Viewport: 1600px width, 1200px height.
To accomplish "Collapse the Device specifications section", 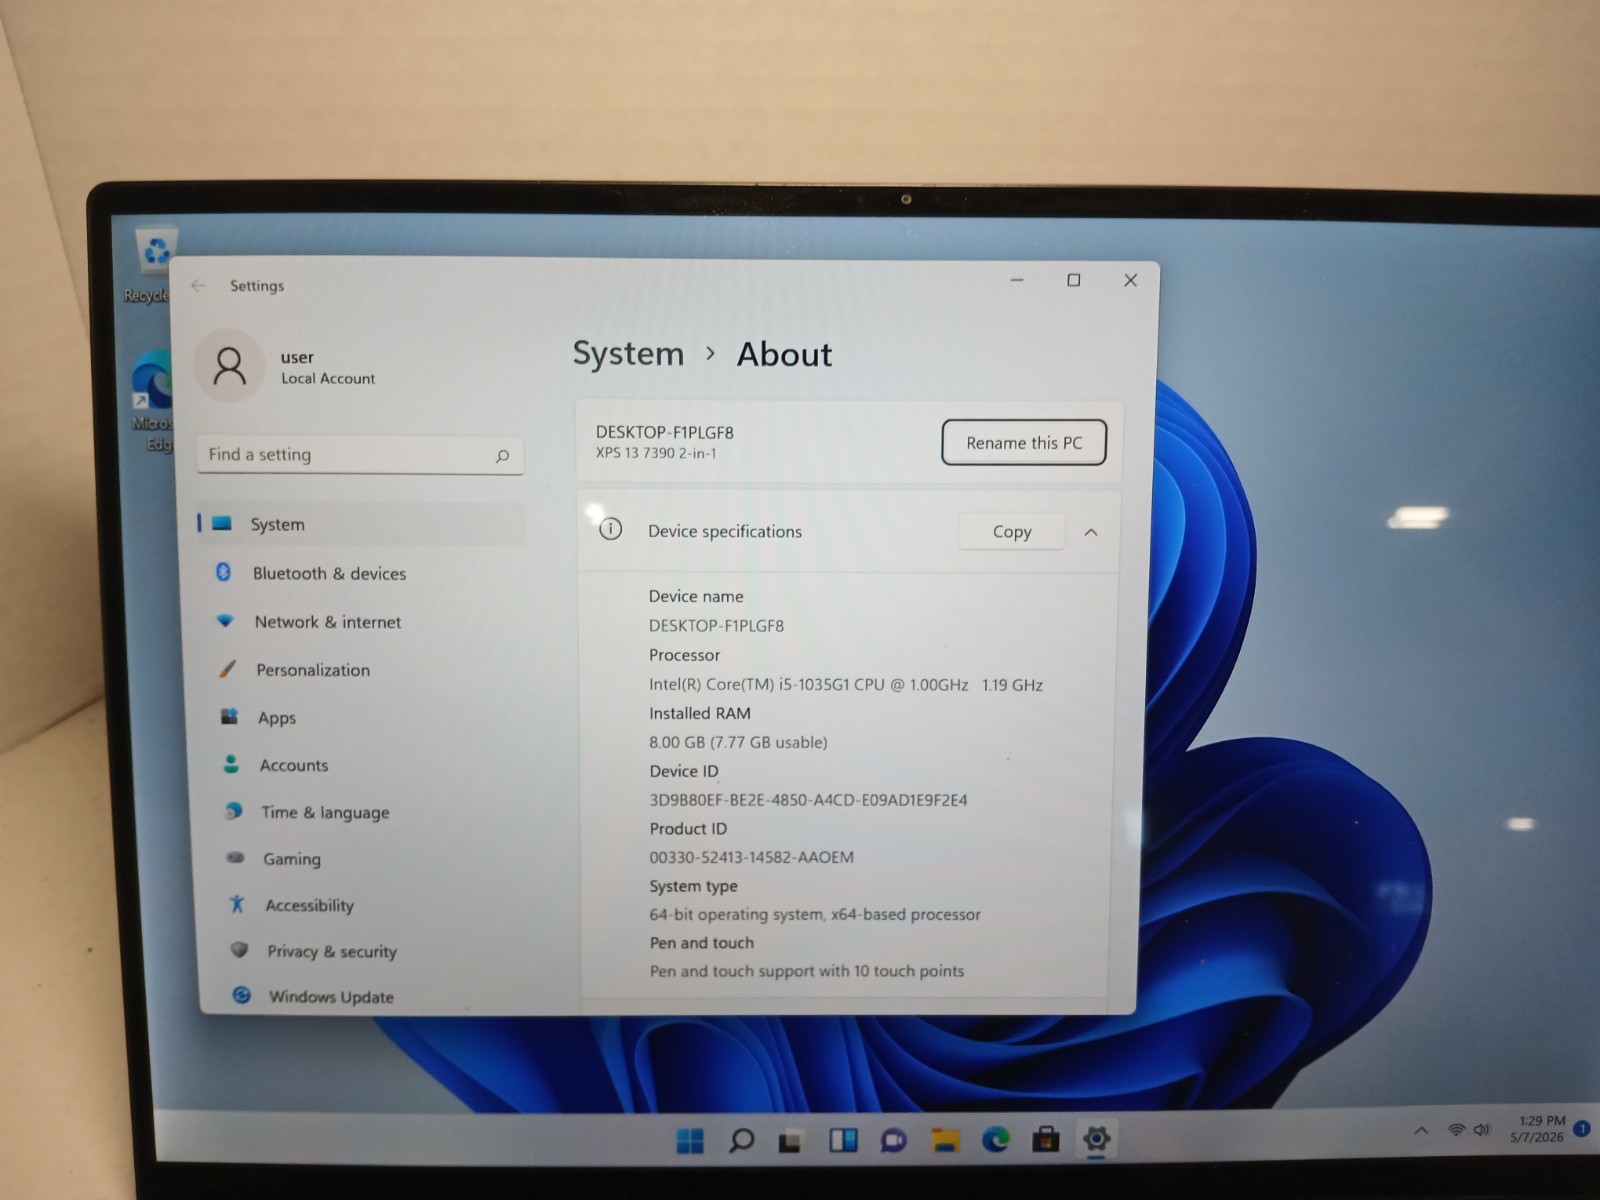I will (x=1091, y=532).
